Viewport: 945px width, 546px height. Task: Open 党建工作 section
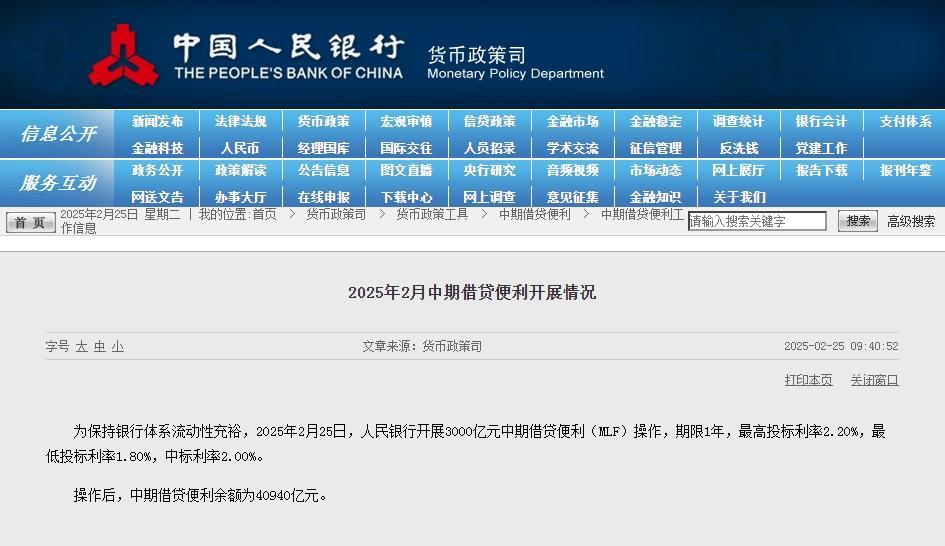[821, 148]
